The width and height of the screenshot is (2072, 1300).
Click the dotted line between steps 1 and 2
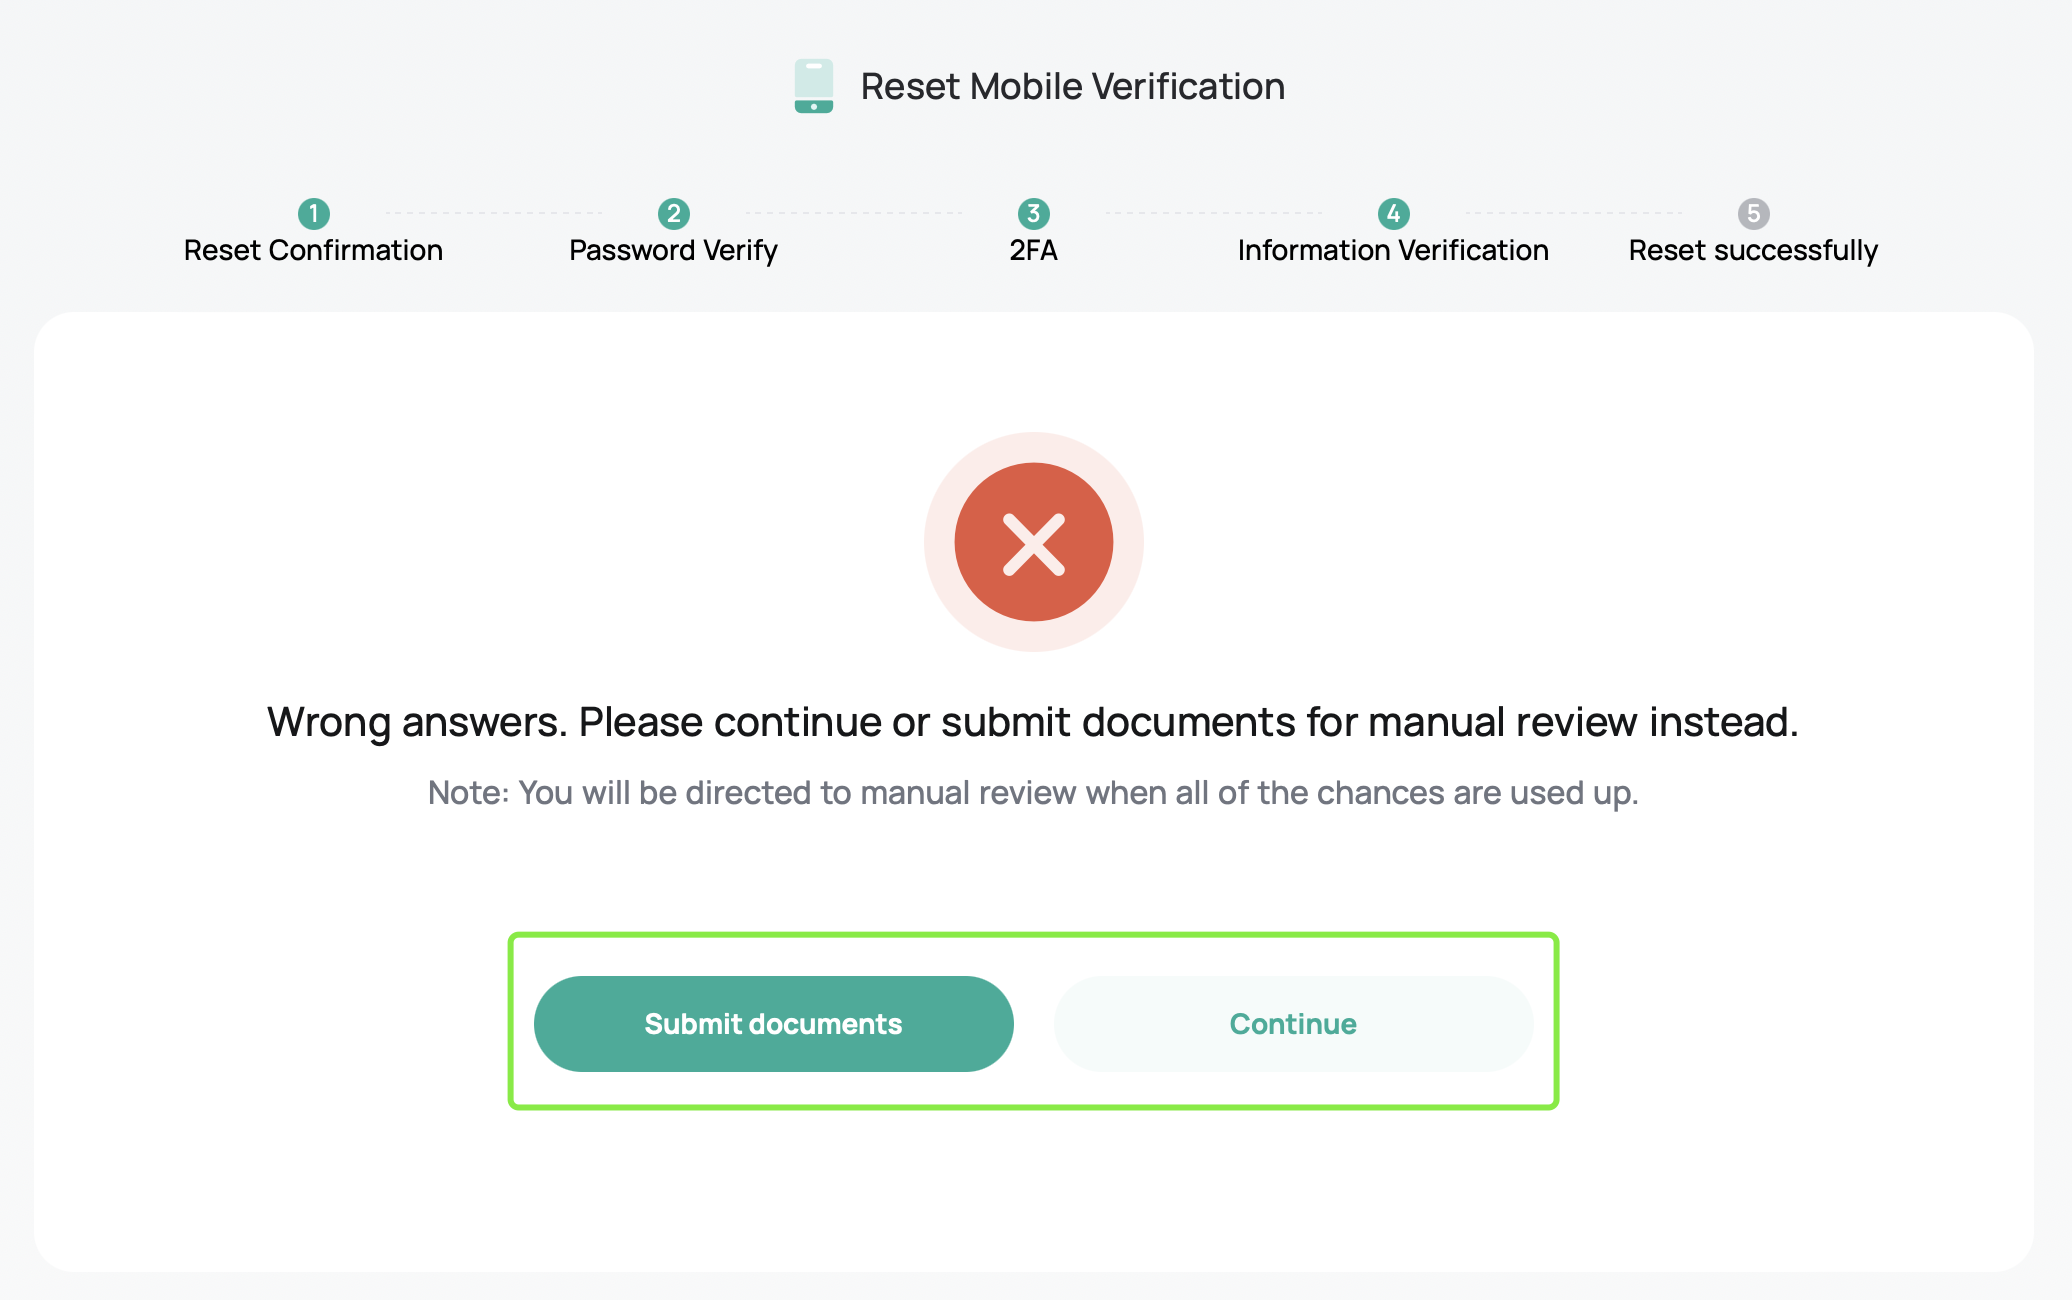click(x=494, y=213)
